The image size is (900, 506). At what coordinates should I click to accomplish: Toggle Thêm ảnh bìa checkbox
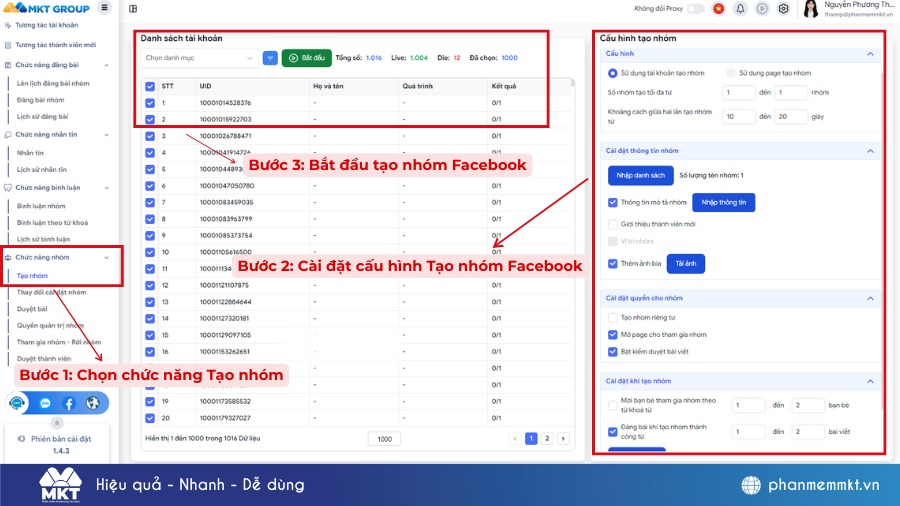[x=612, y=263]
